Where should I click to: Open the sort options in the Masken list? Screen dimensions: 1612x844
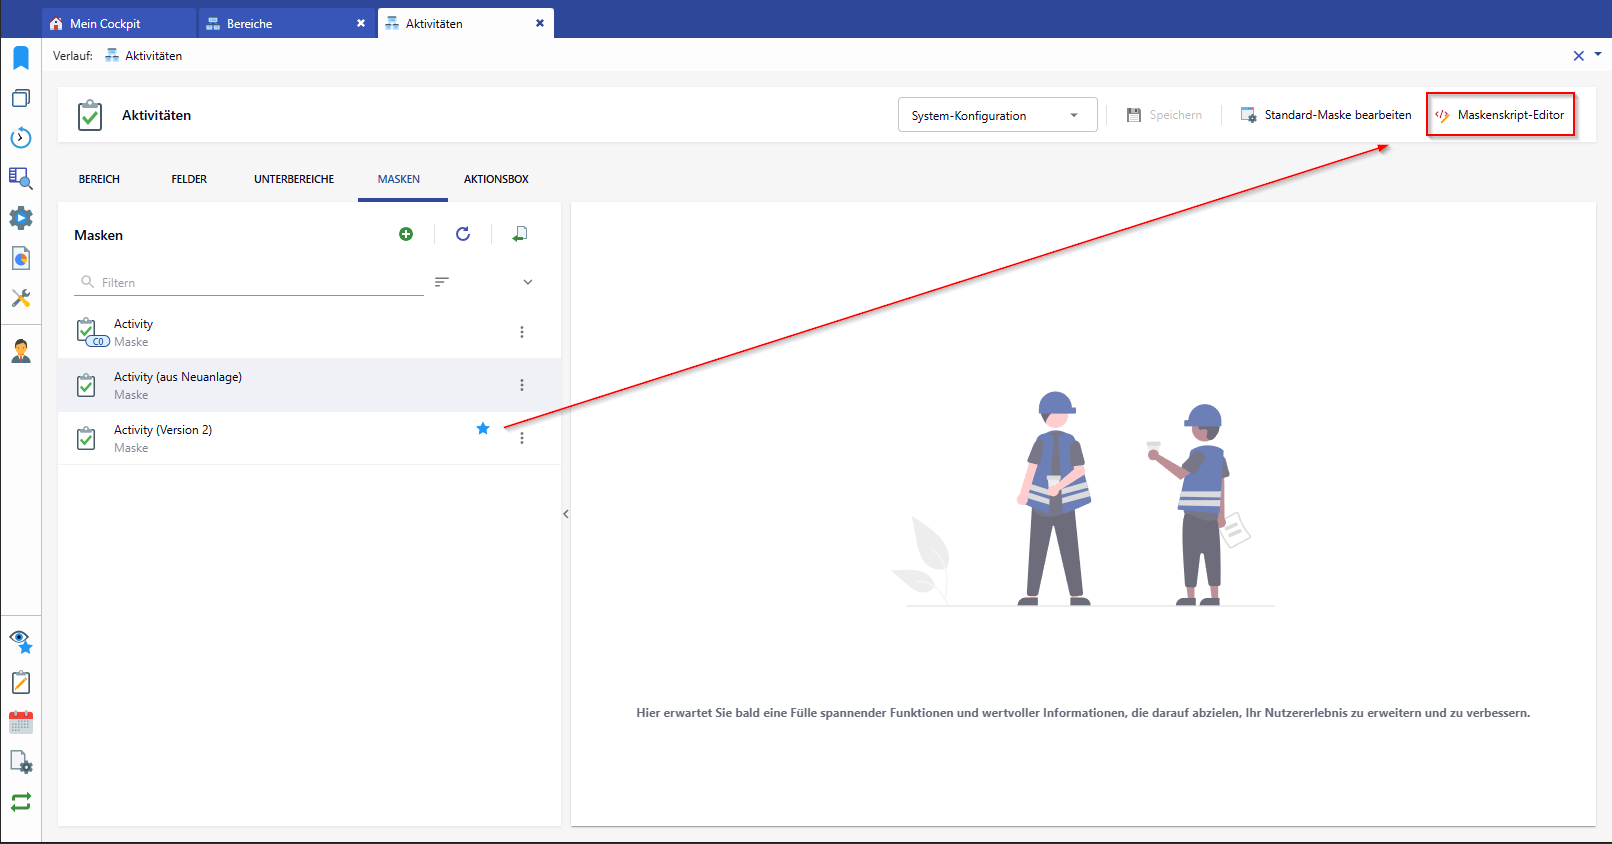[x=441, y=282]
